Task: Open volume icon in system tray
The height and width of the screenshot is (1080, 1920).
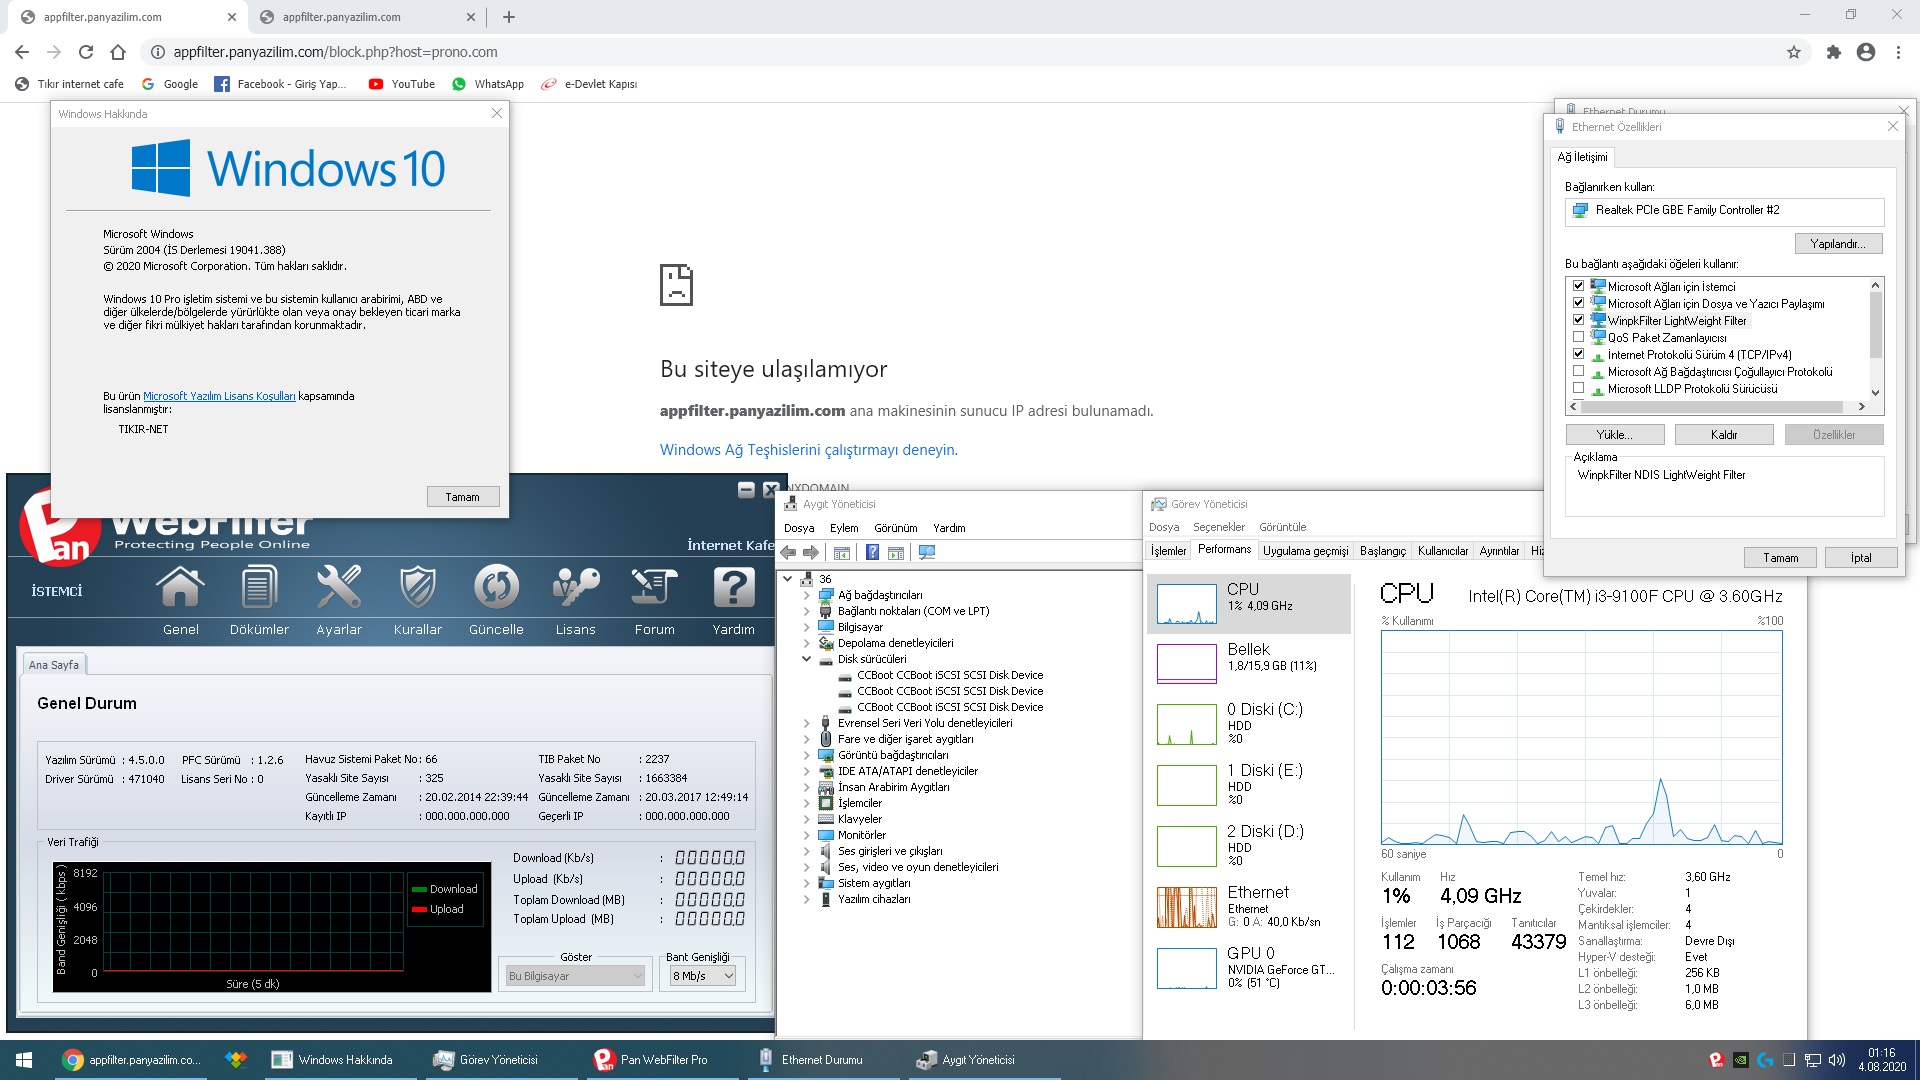Action: [x=1836, y=1060]
